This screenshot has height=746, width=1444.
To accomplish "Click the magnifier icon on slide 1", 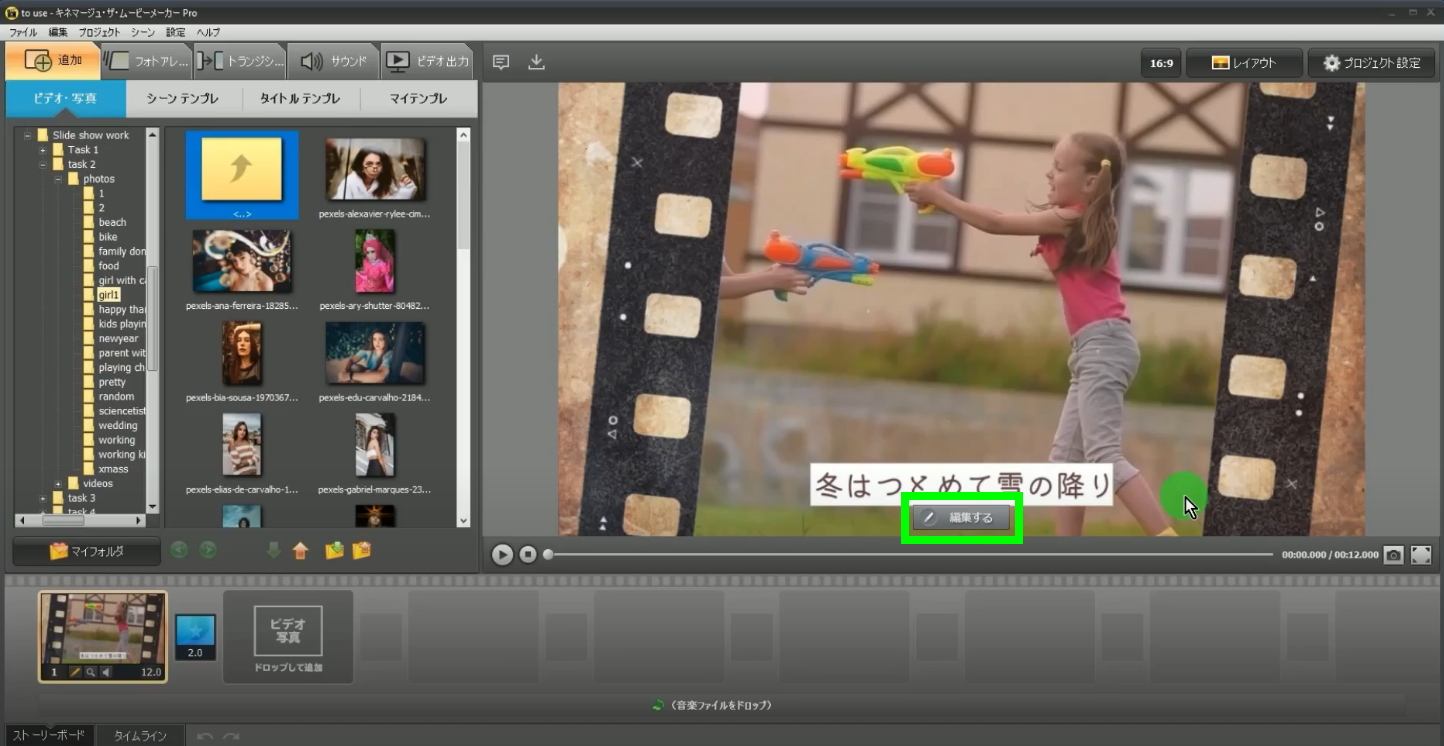I will point(90,672).
